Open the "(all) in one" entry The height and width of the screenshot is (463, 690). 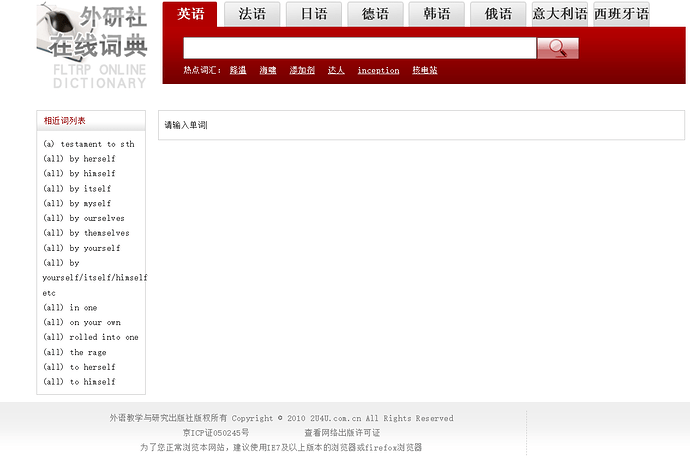70,308
